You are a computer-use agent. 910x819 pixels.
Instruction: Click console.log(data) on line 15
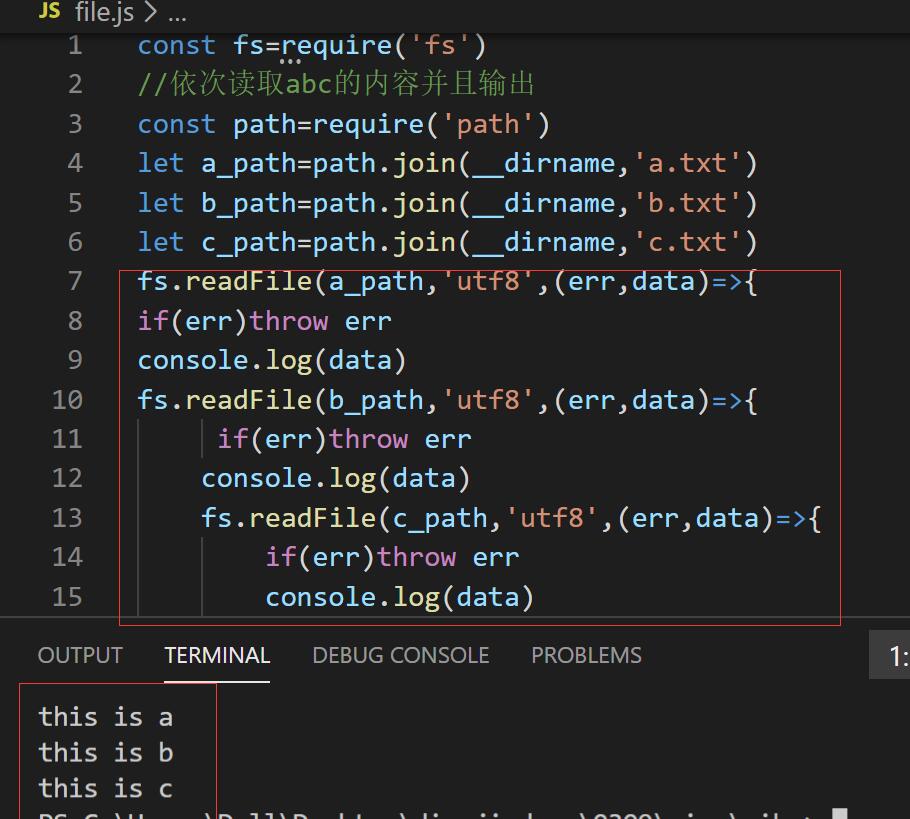coord(399,597)
